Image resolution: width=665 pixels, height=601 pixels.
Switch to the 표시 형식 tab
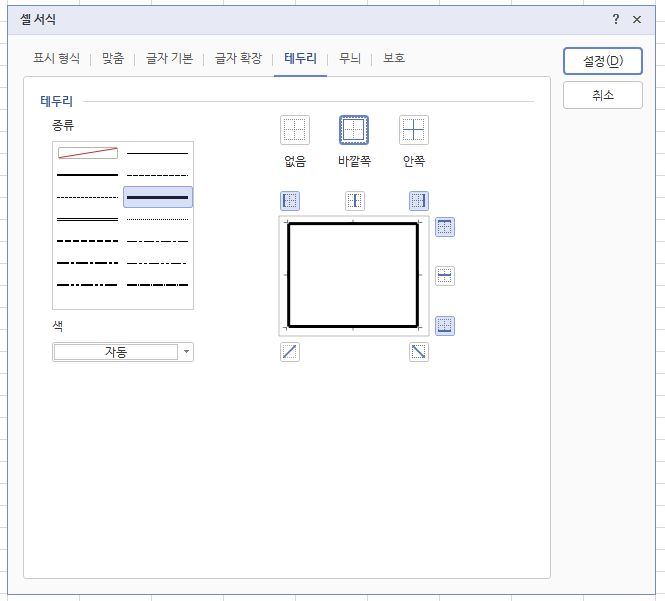tap(56, 58)
